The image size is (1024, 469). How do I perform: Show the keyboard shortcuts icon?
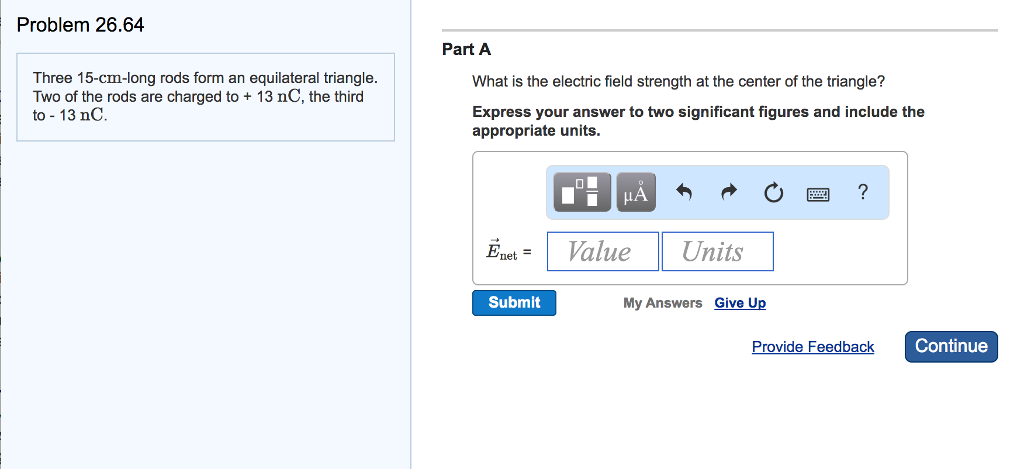pyautogui.click(x=819, y=194)
